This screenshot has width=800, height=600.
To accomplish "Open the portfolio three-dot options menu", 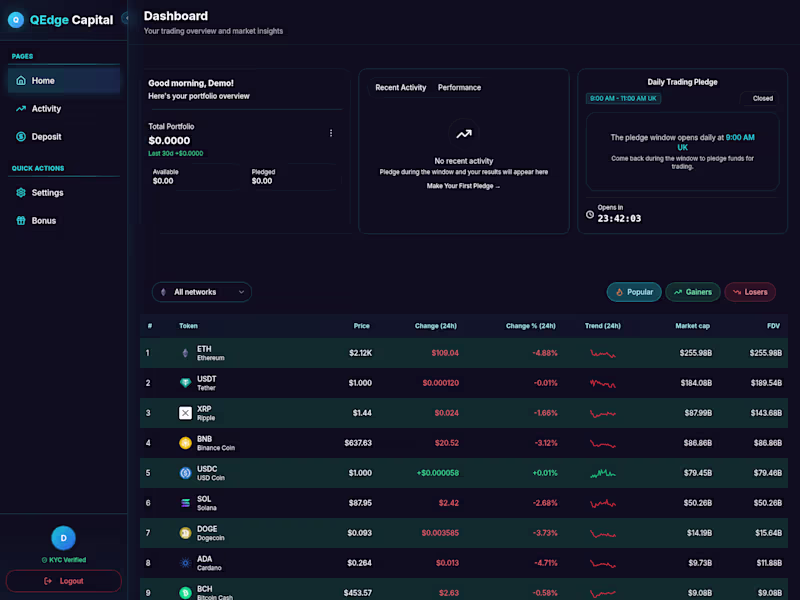I will pyautogui.click(x=331, y=133).
